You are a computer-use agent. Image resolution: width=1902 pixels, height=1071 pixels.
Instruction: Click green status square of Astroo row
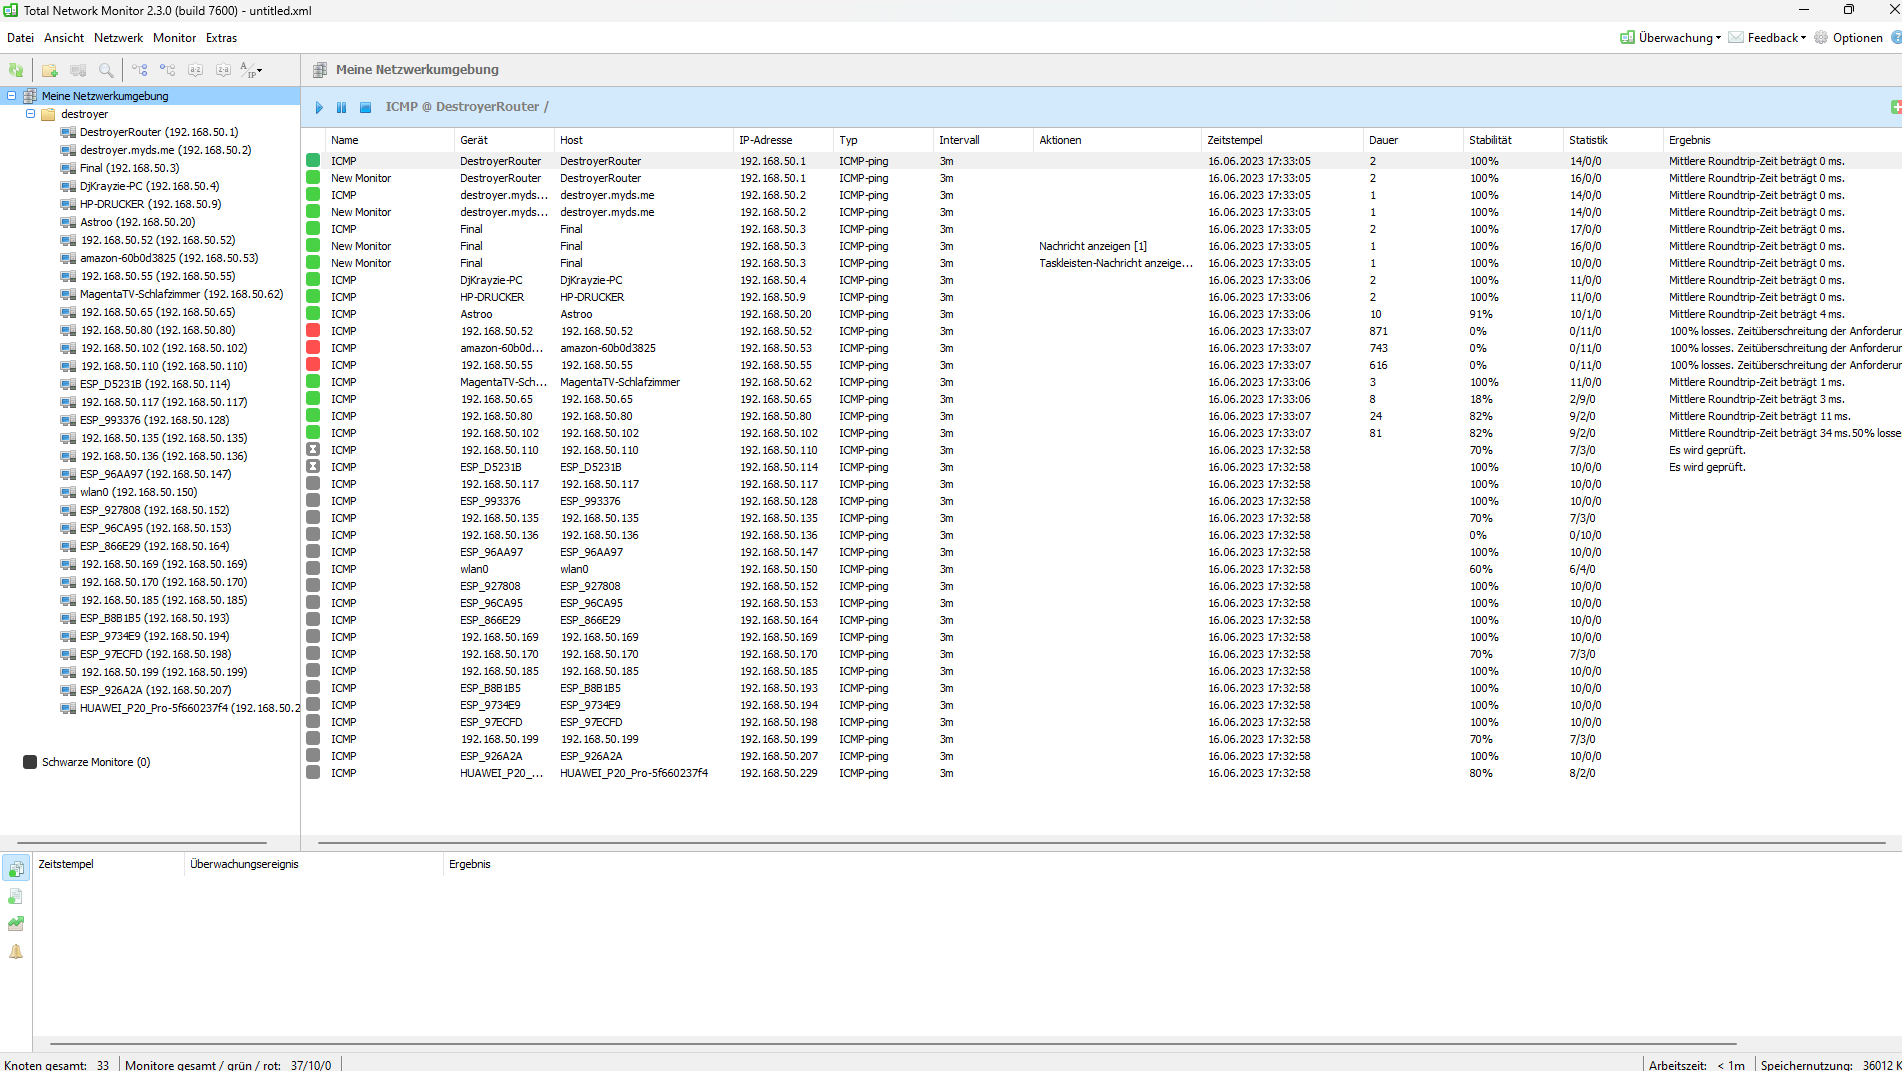pyautogui.click(x=313, y=314)
